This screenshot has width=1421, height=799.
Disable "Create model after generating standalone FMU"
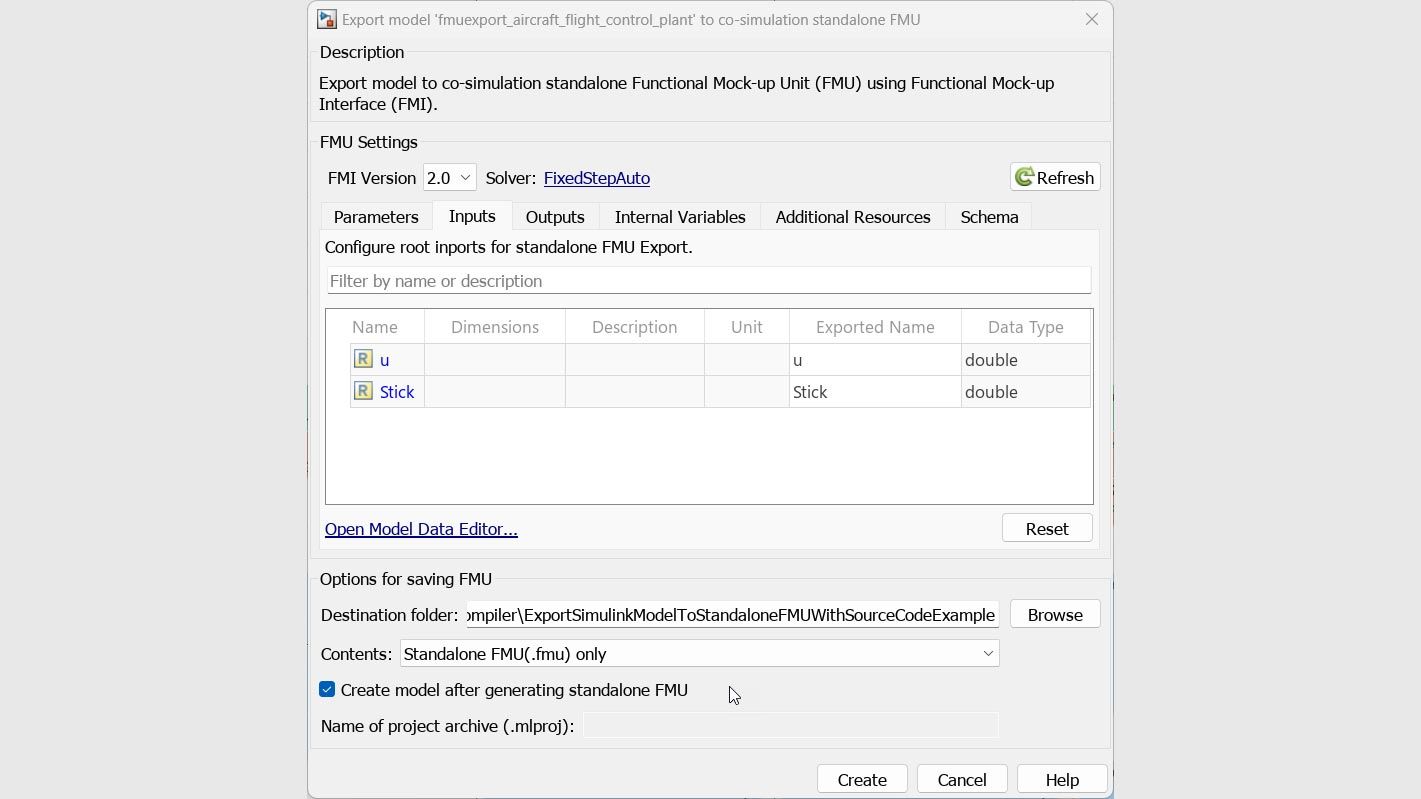tap(327, 689)
